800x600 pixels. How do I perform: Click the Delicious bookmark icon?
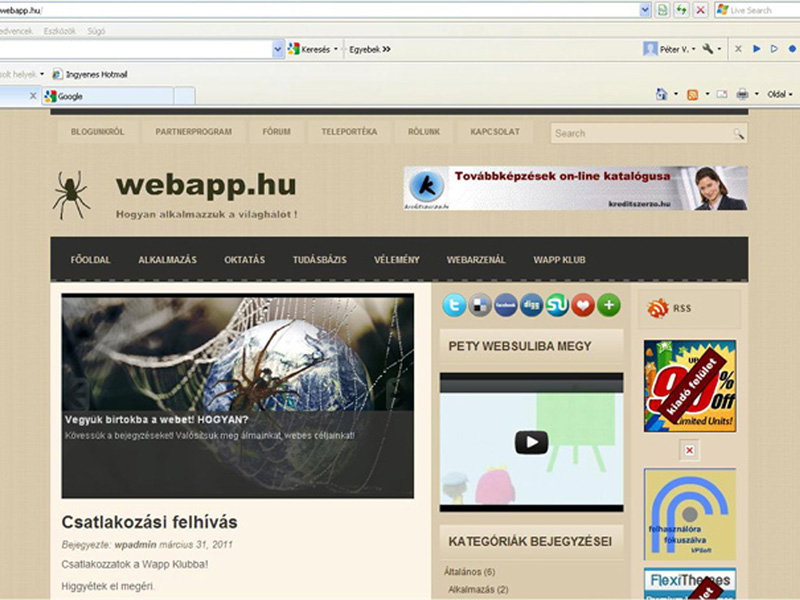[480, 305]
